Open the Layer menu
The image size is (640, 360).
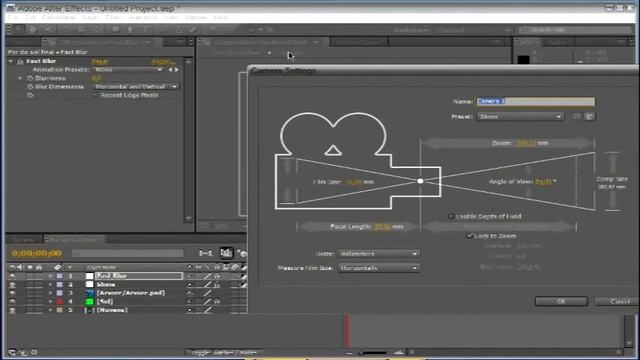90,18
